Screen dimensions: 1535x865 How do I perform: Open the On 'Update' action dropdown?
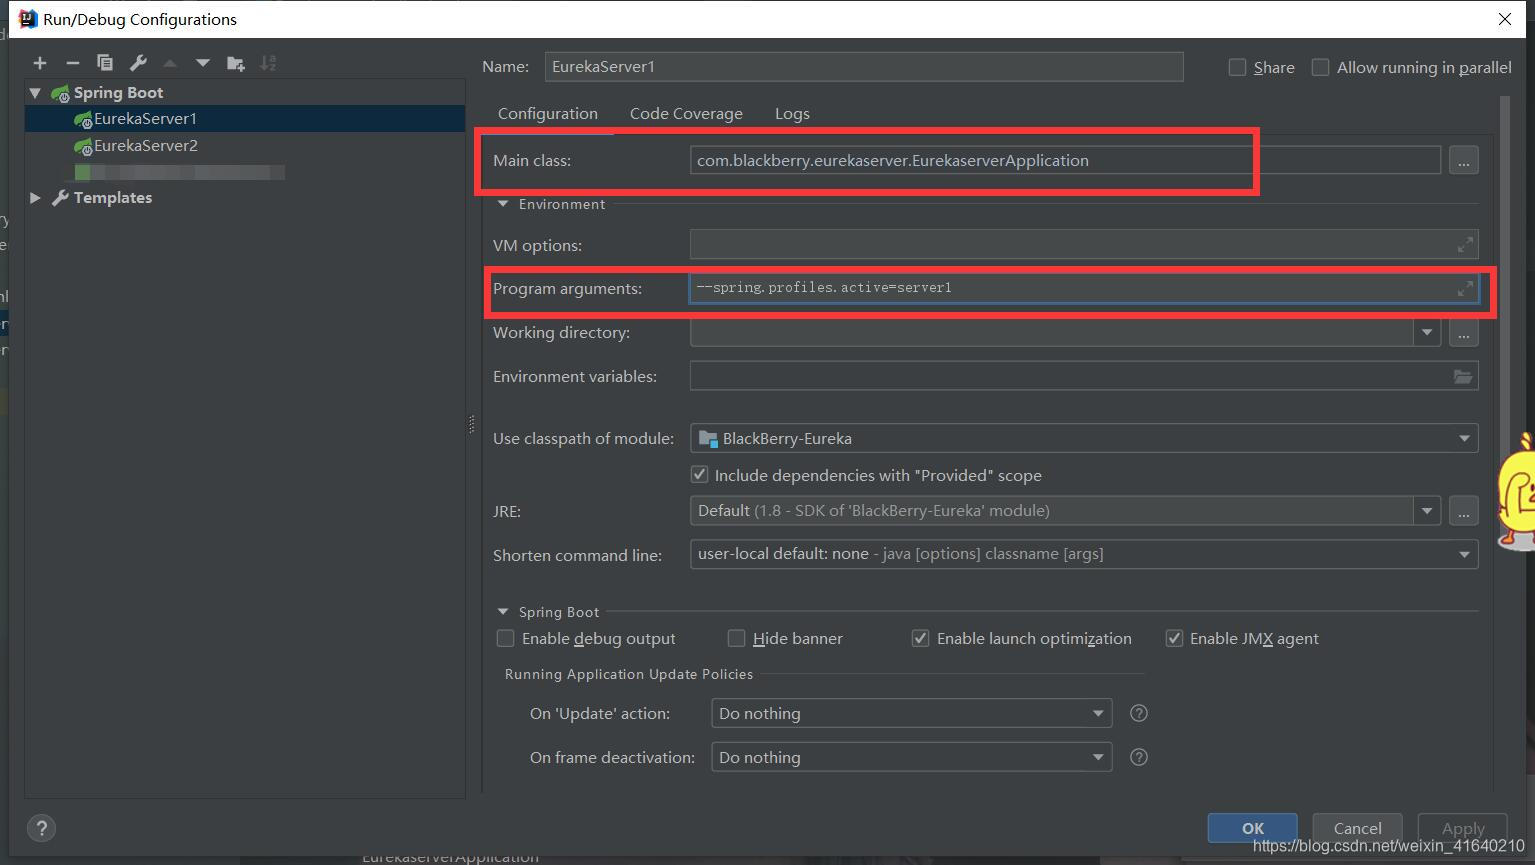pos(1098,713)
